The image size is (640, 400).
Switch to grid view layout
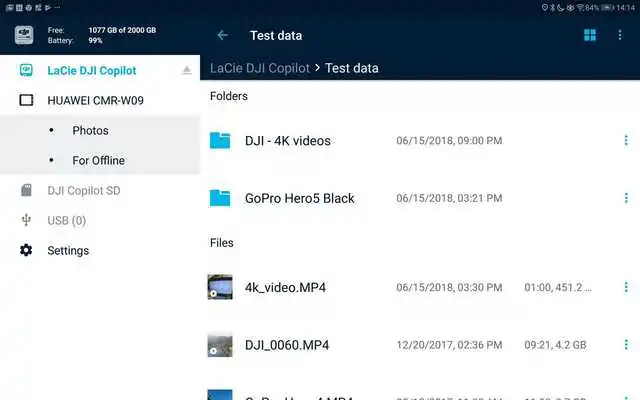pos(590,35)
